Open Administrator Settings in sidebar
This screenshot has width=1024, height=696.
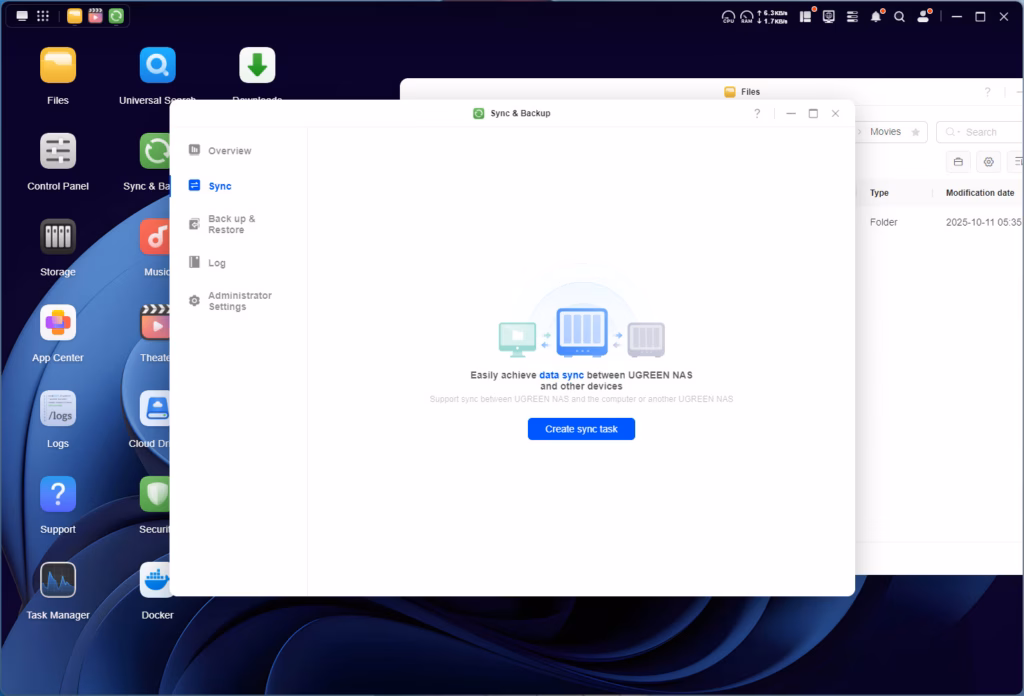239,301
